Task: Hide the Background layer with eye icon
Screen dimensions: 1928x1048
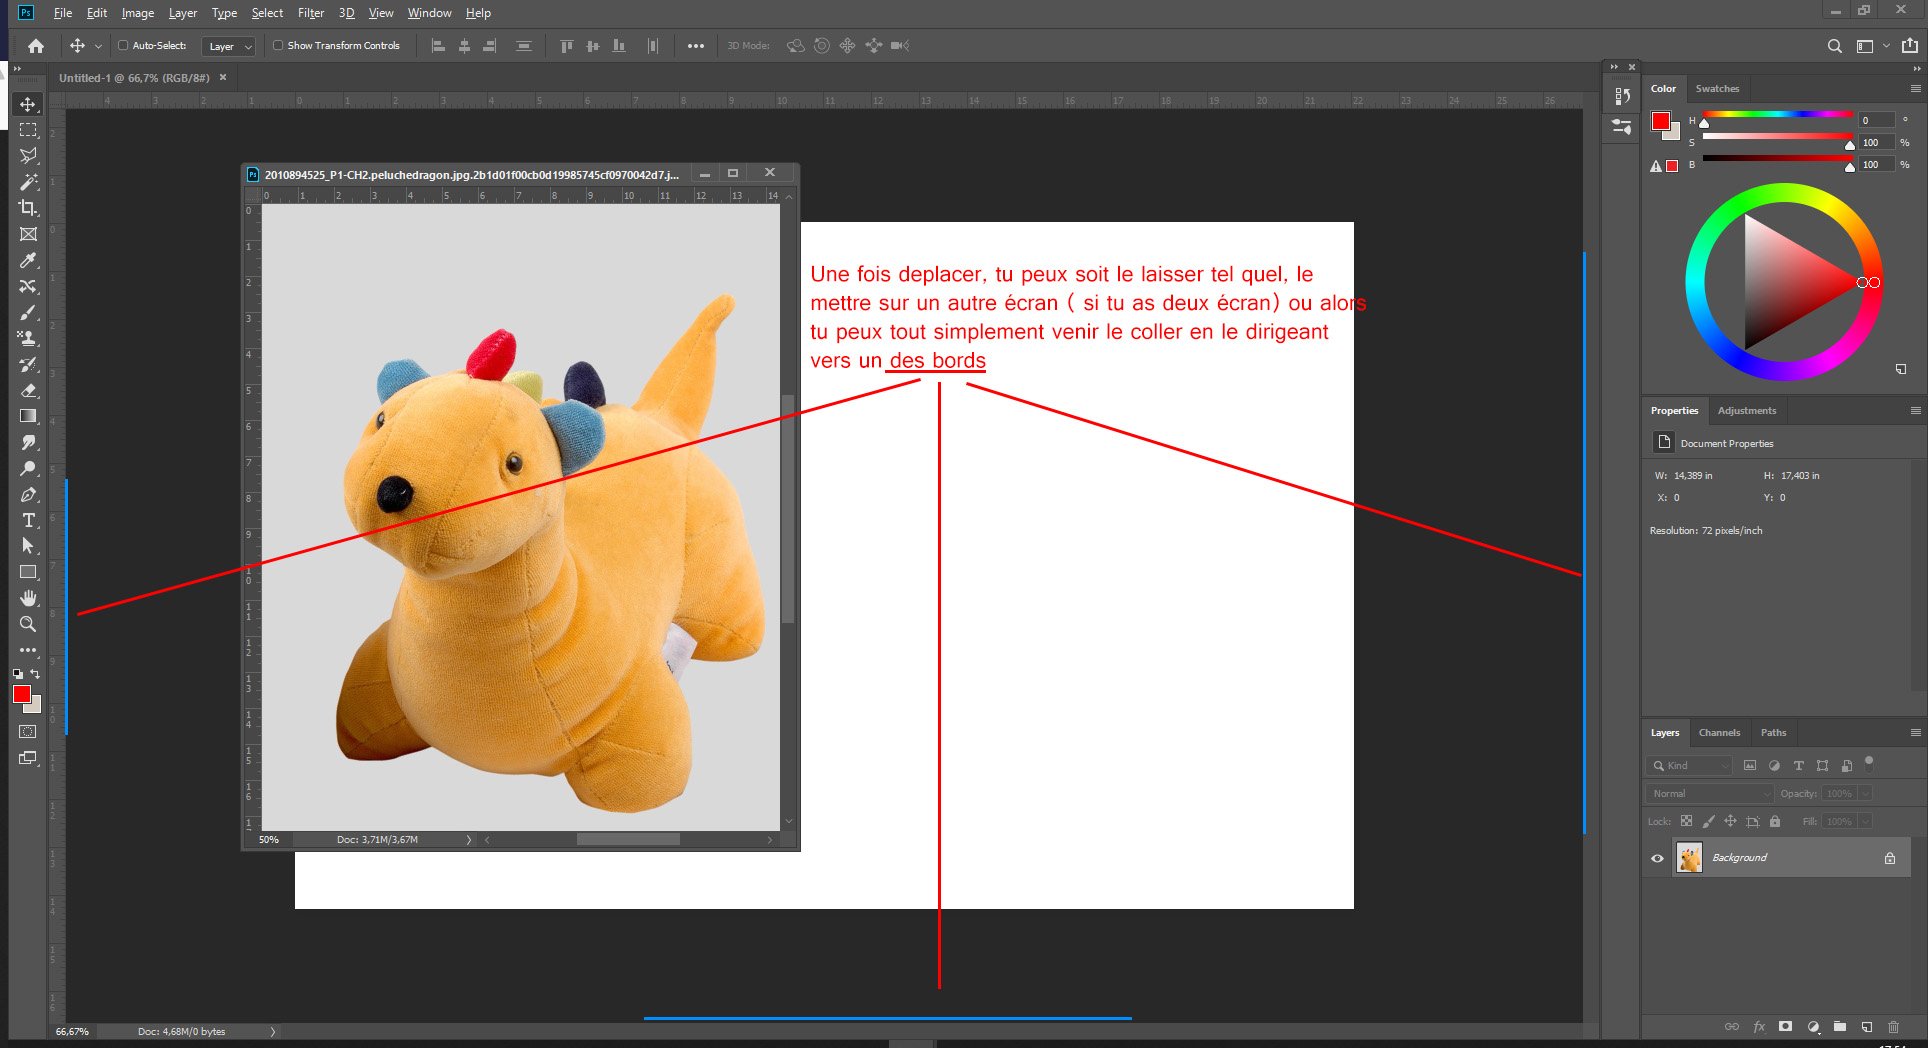Action: [x=1657, y=858]
